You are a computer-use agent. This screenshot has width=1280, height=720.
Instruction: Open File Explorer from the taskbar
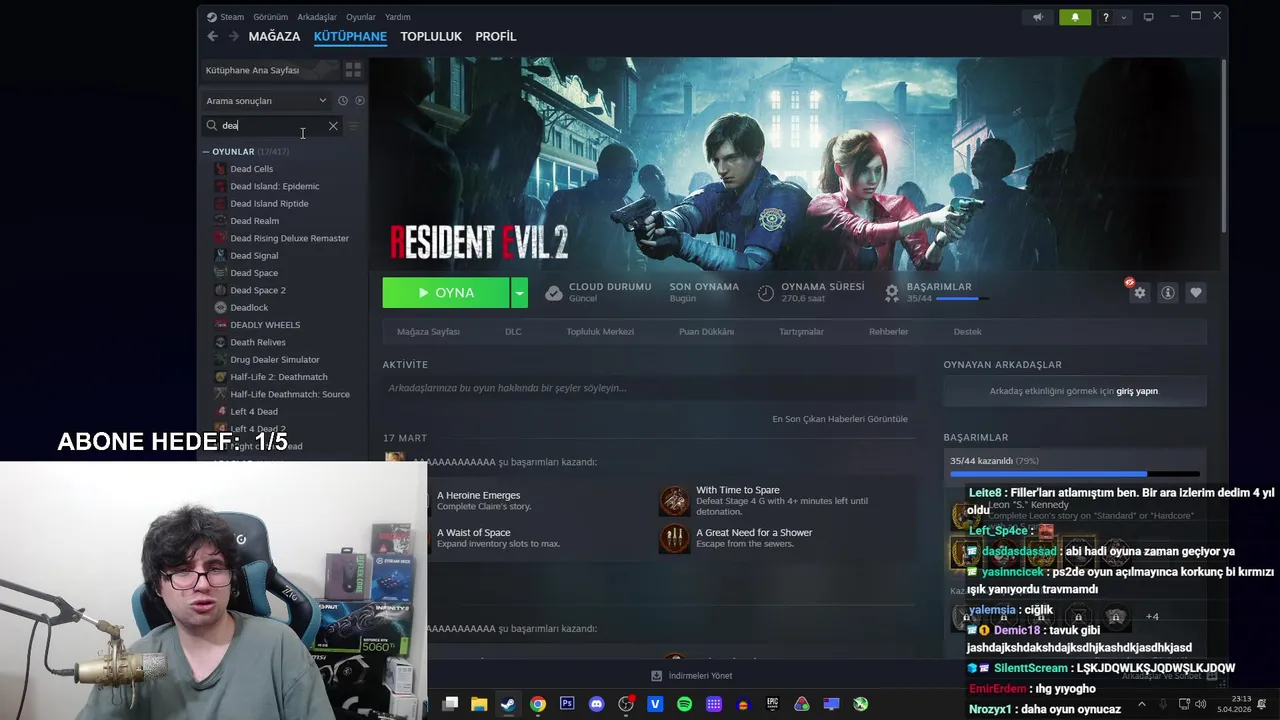coord(479,704)
